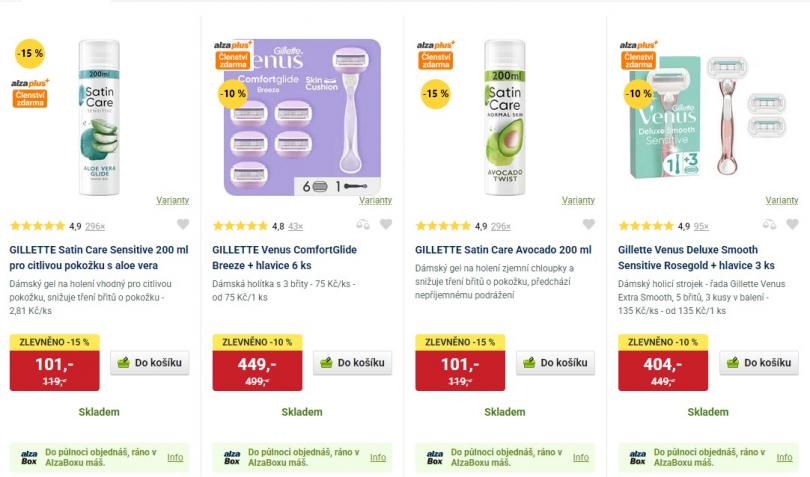Image resolution: width=810 pixels, height=477 pixels.
Task: Add Venus Deluxe Smooth Sensitive Rosegold to cart
Action: point(759,363)
